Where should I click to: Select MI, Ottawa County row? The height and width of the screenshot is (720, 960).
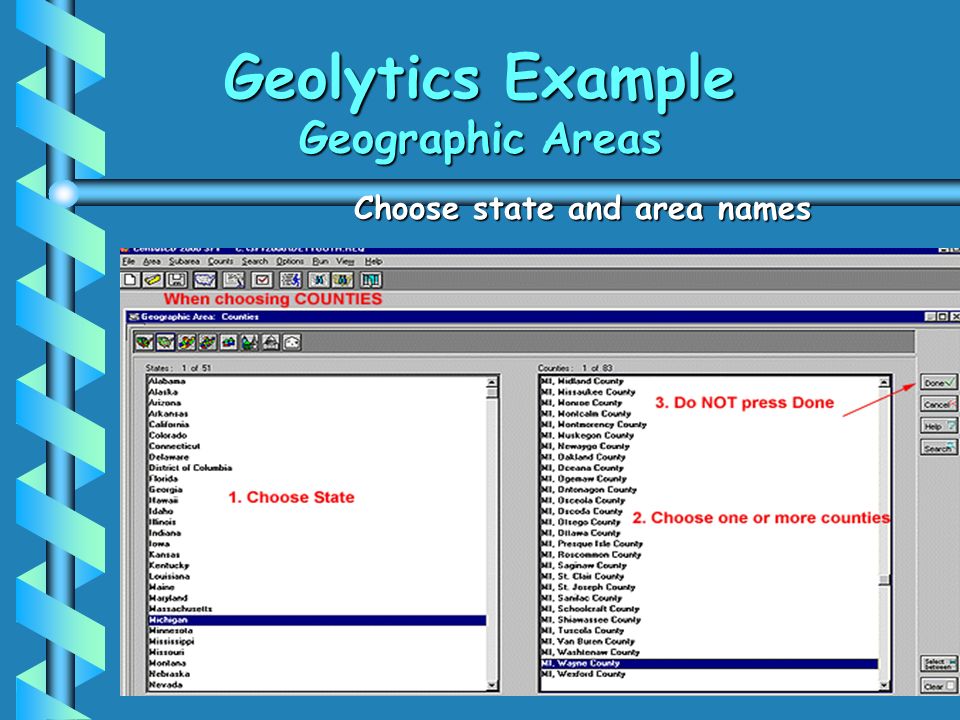[x=709, y=533]
